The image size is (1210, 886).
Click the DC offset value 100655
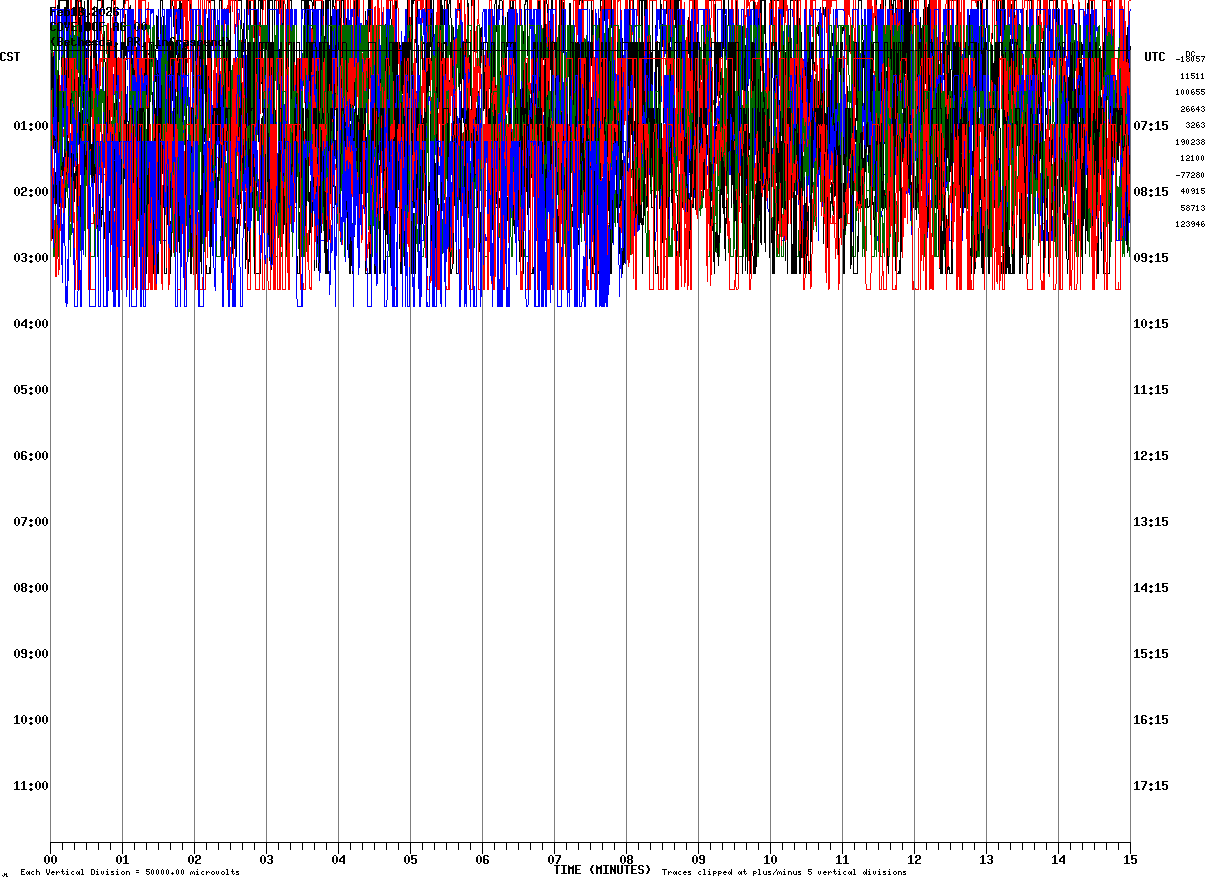(x=1190, y=92)
